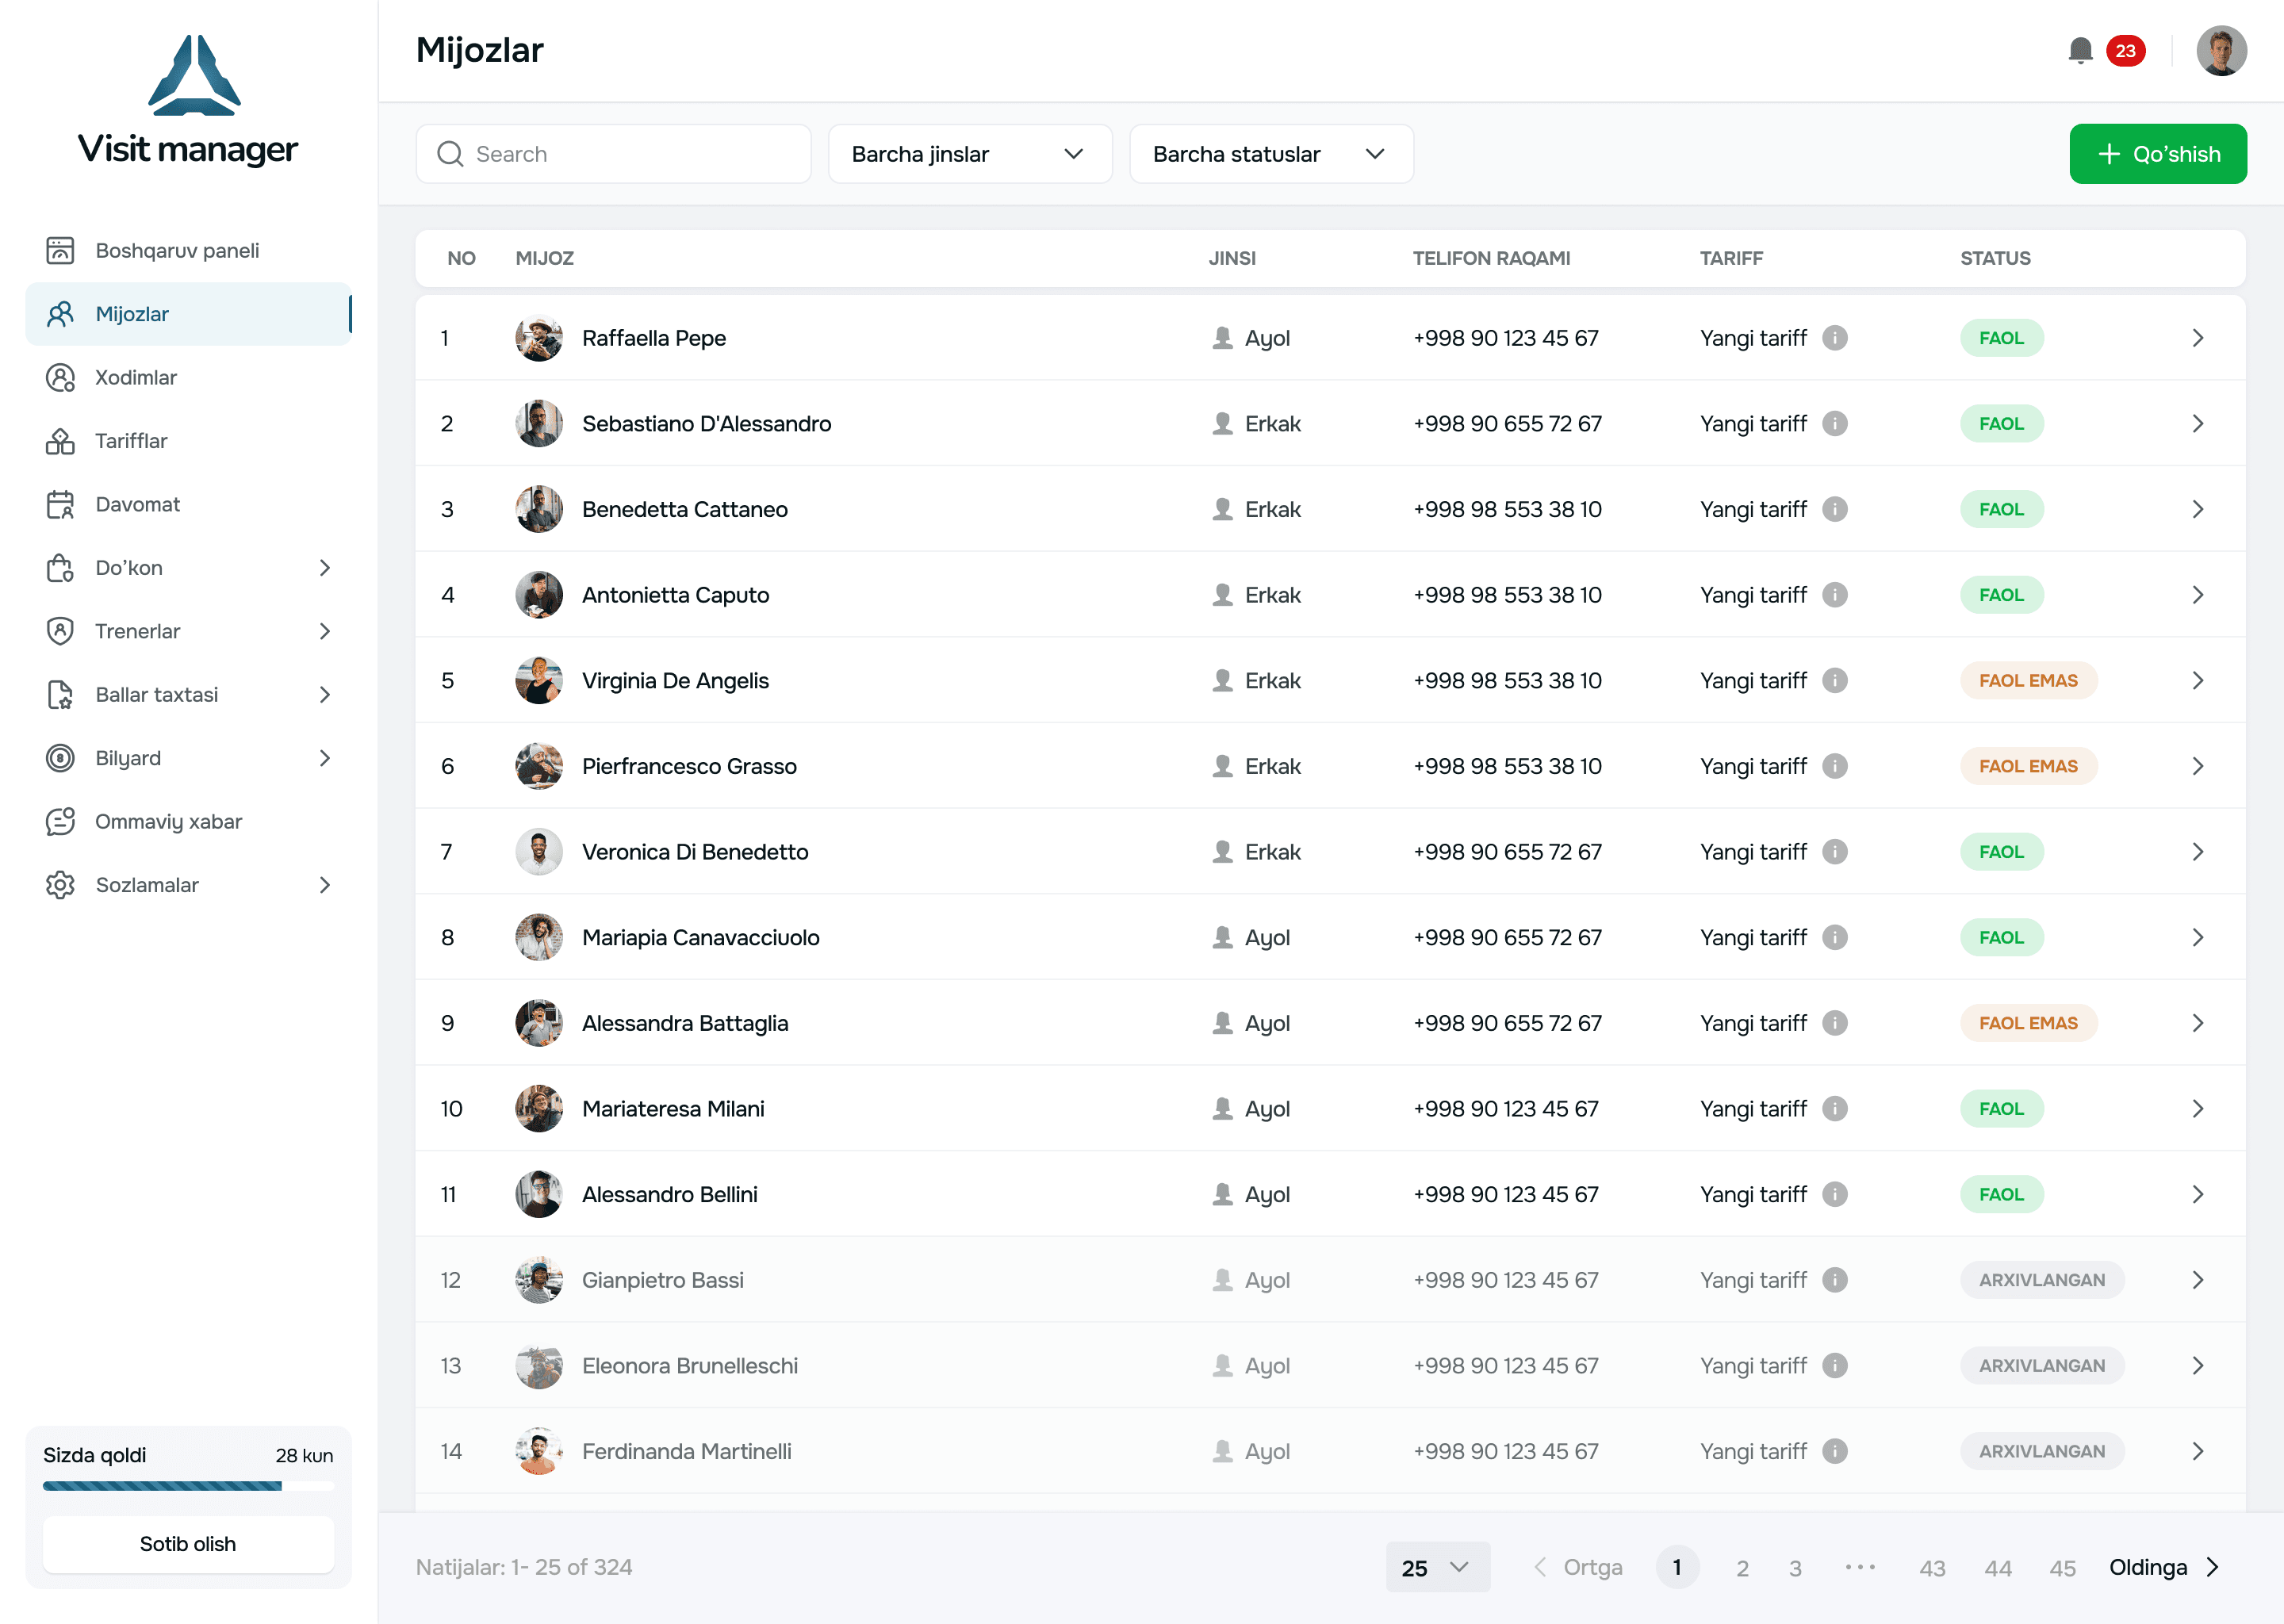
Task: Open row arrow for Pierfrancesco Grasso
Action: pyautogui.click(x=2197, y=766)
